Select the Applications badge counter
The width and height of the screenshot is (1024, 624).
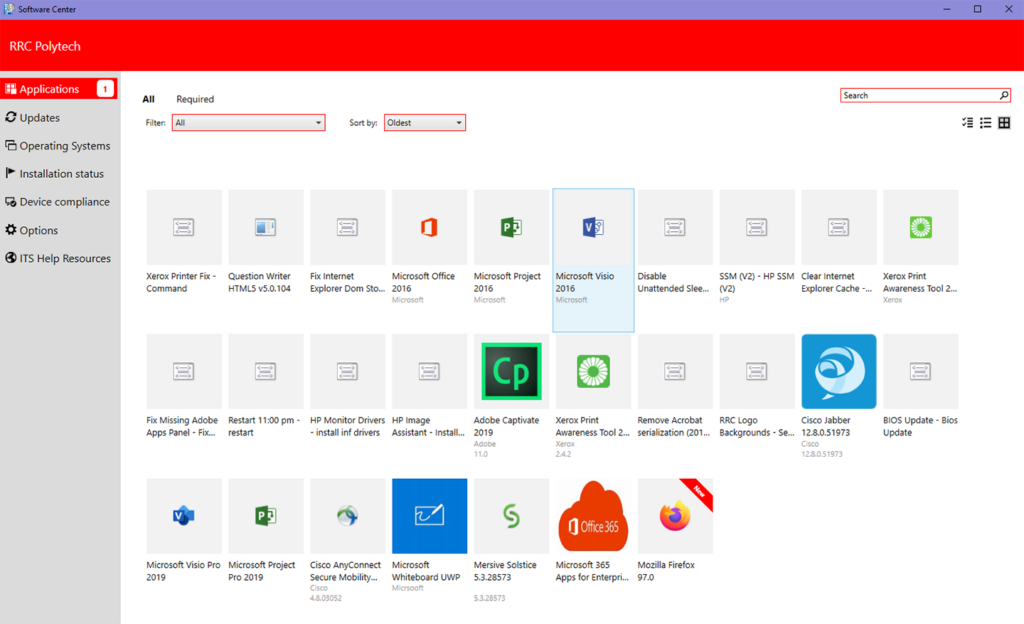(x=104, y=88)
